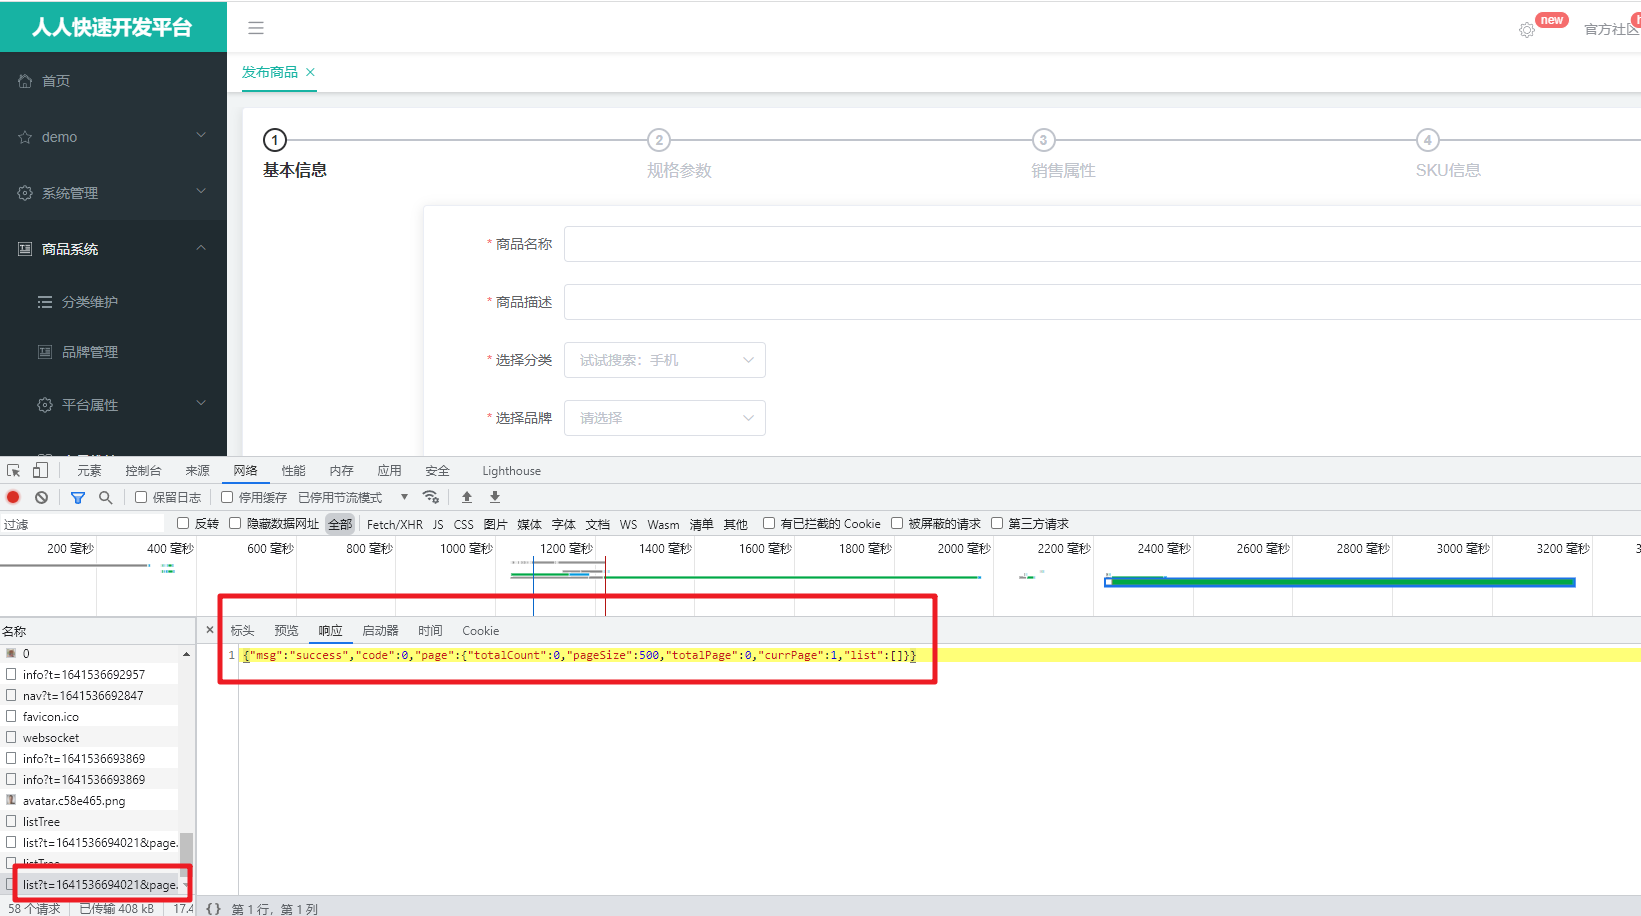This screenshot has height=916, width=1641.
Task: Click the export HAR download arrow icon
Action: 494,497
